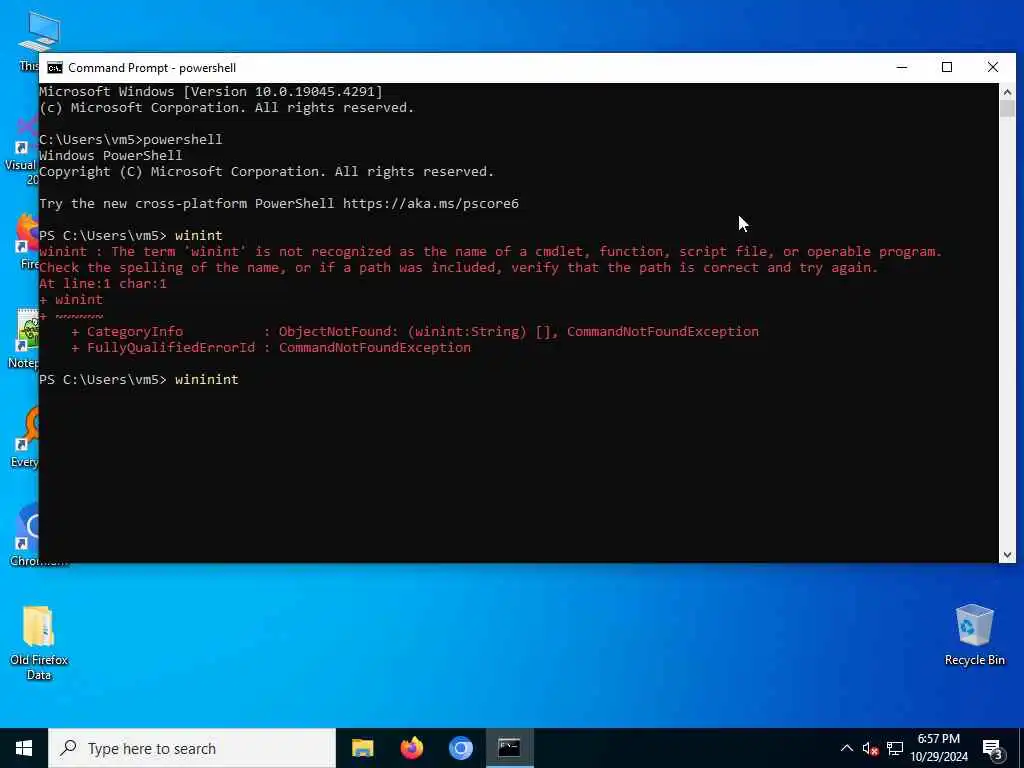The height and width of the screenshot is (768, 1024).
Task: Click 'C:\Users\vm5>powershell' command line
Action: 131,140
